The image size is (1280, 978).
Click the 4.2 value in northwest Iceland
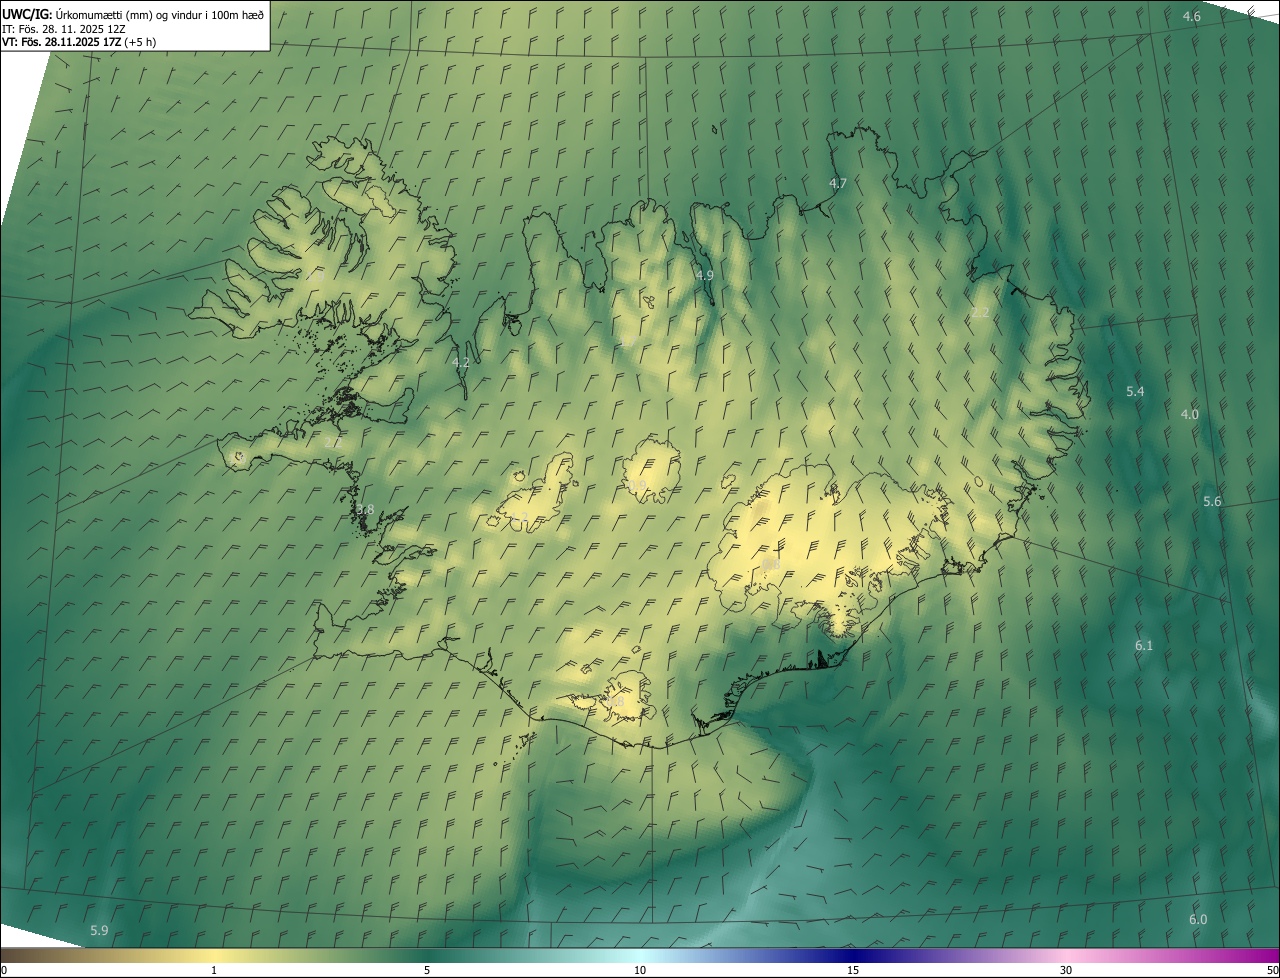(x=461, y=363)
